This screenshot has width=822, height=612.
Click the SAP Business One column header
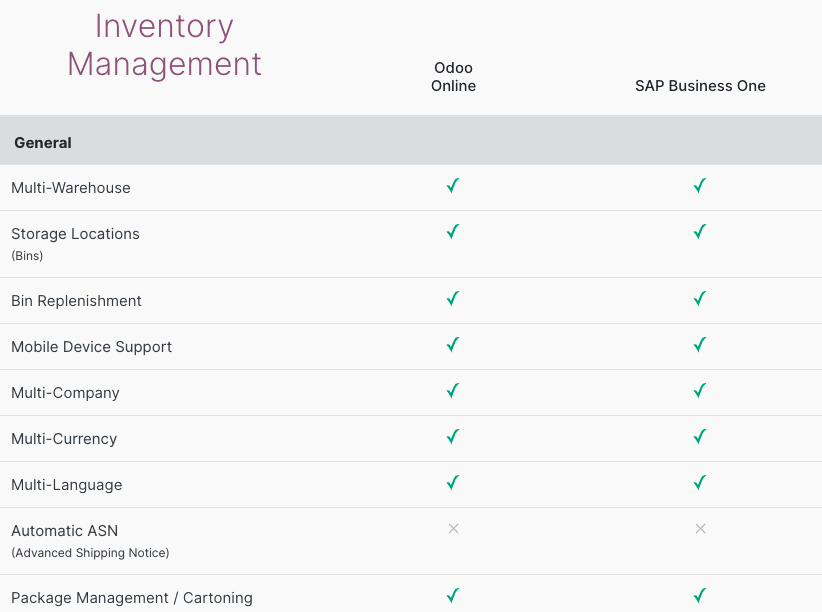700,85
